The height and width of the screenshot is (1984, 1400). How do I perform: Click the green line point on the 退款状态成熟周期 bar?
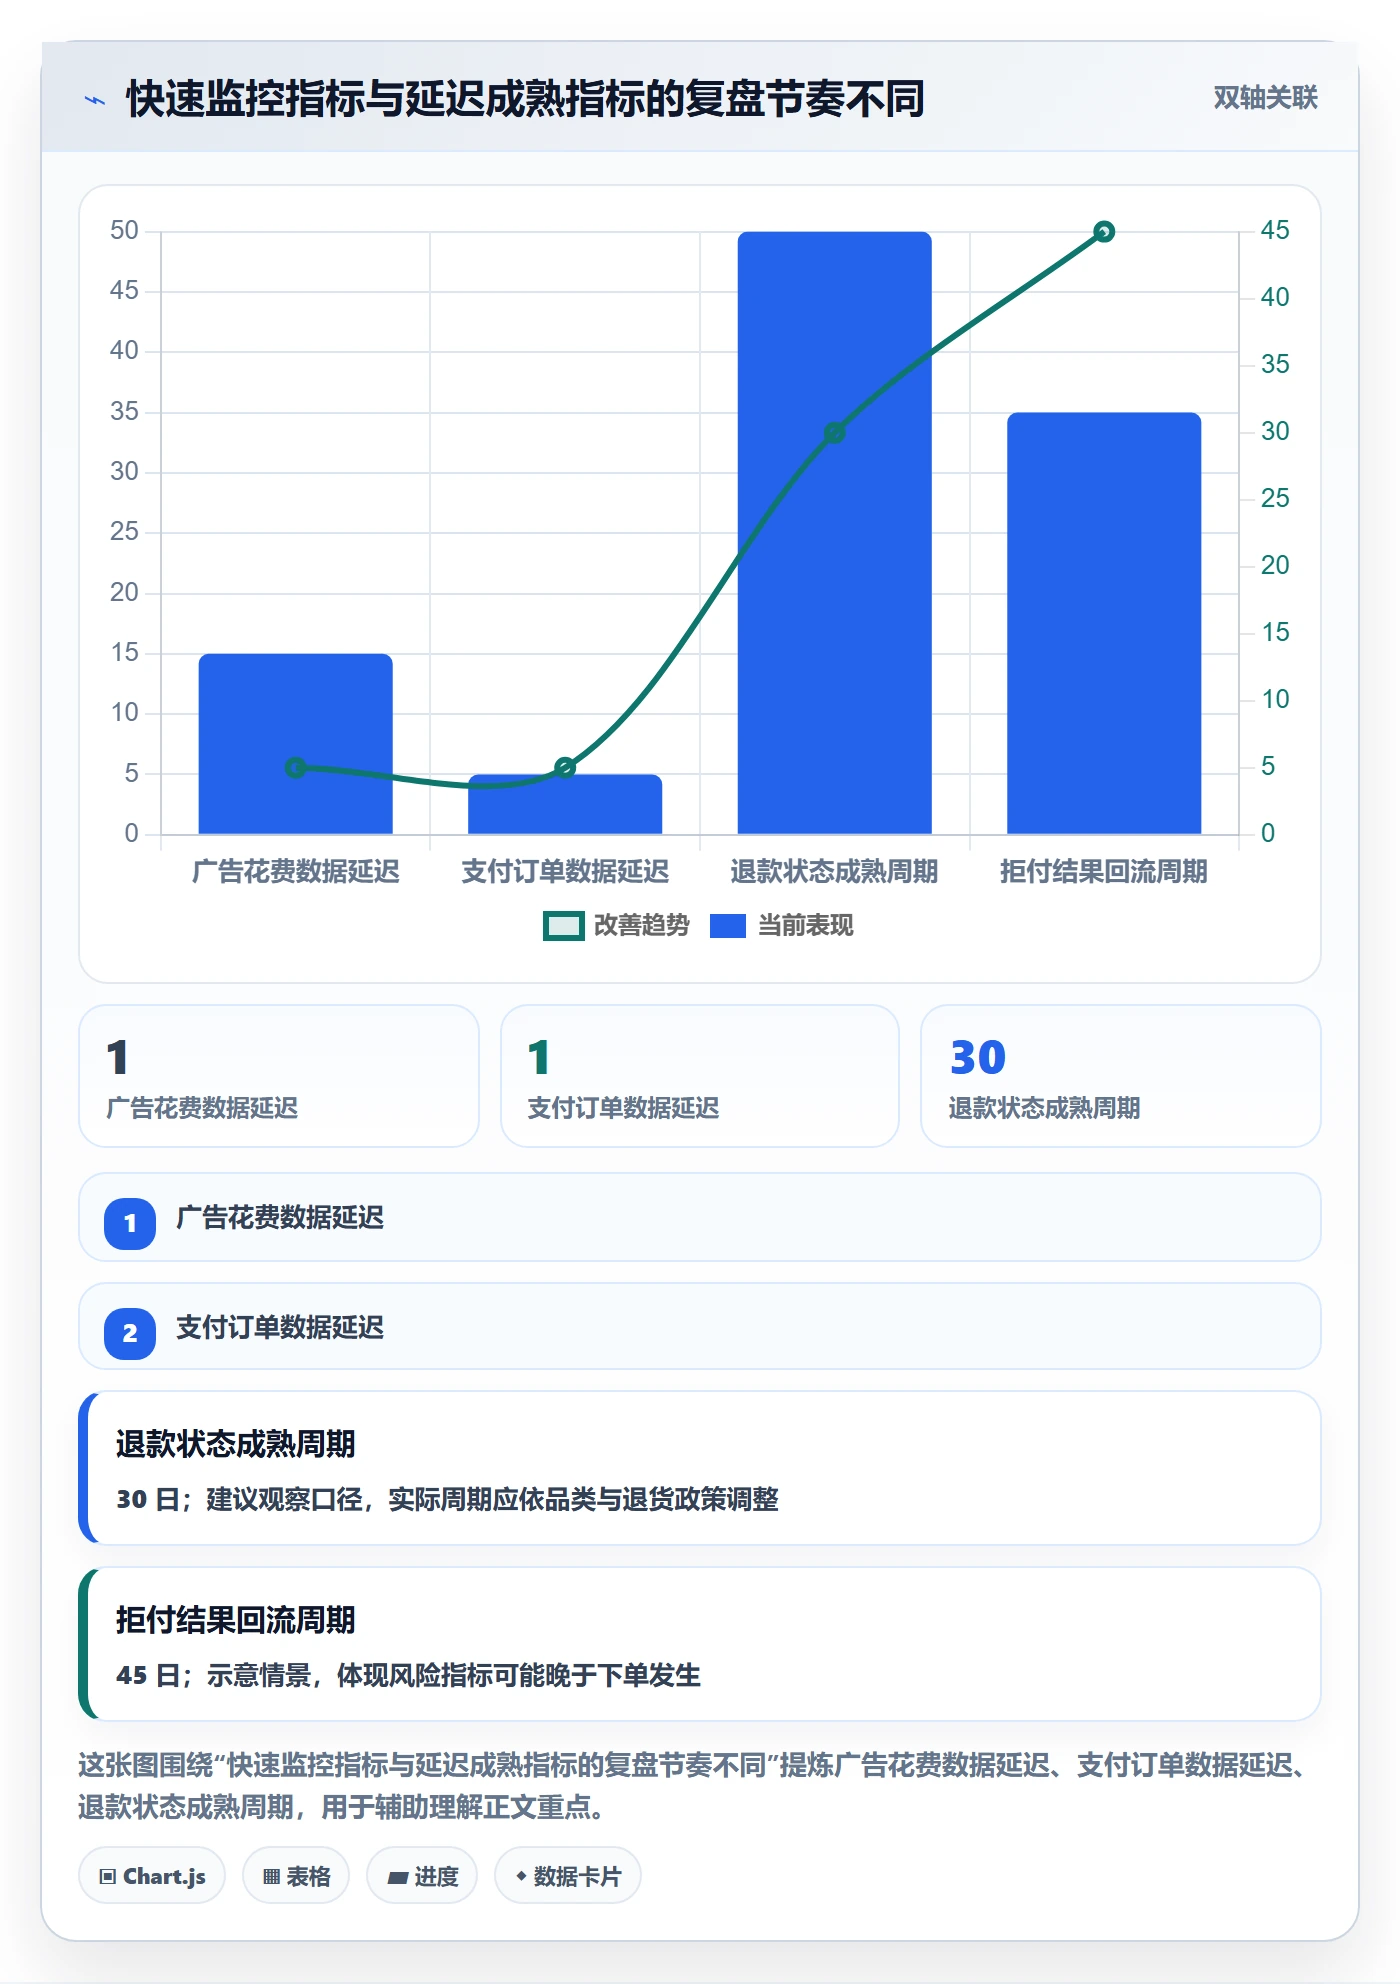pyautogui.click(x=835, y=433)
